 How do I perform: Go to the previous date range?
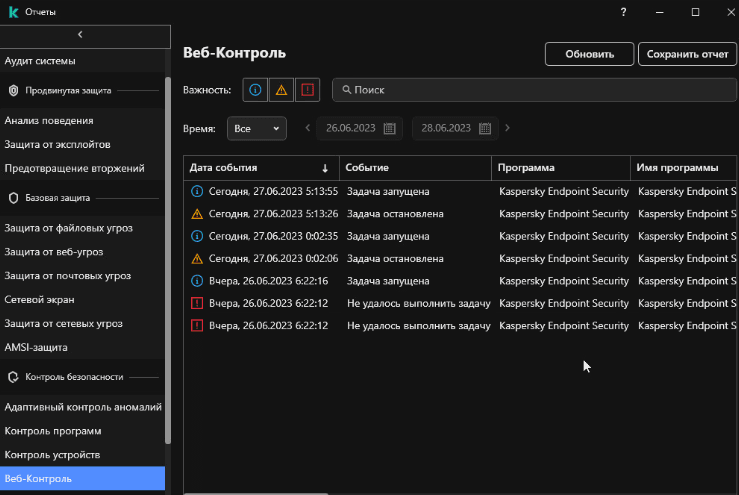coord(307,128)
